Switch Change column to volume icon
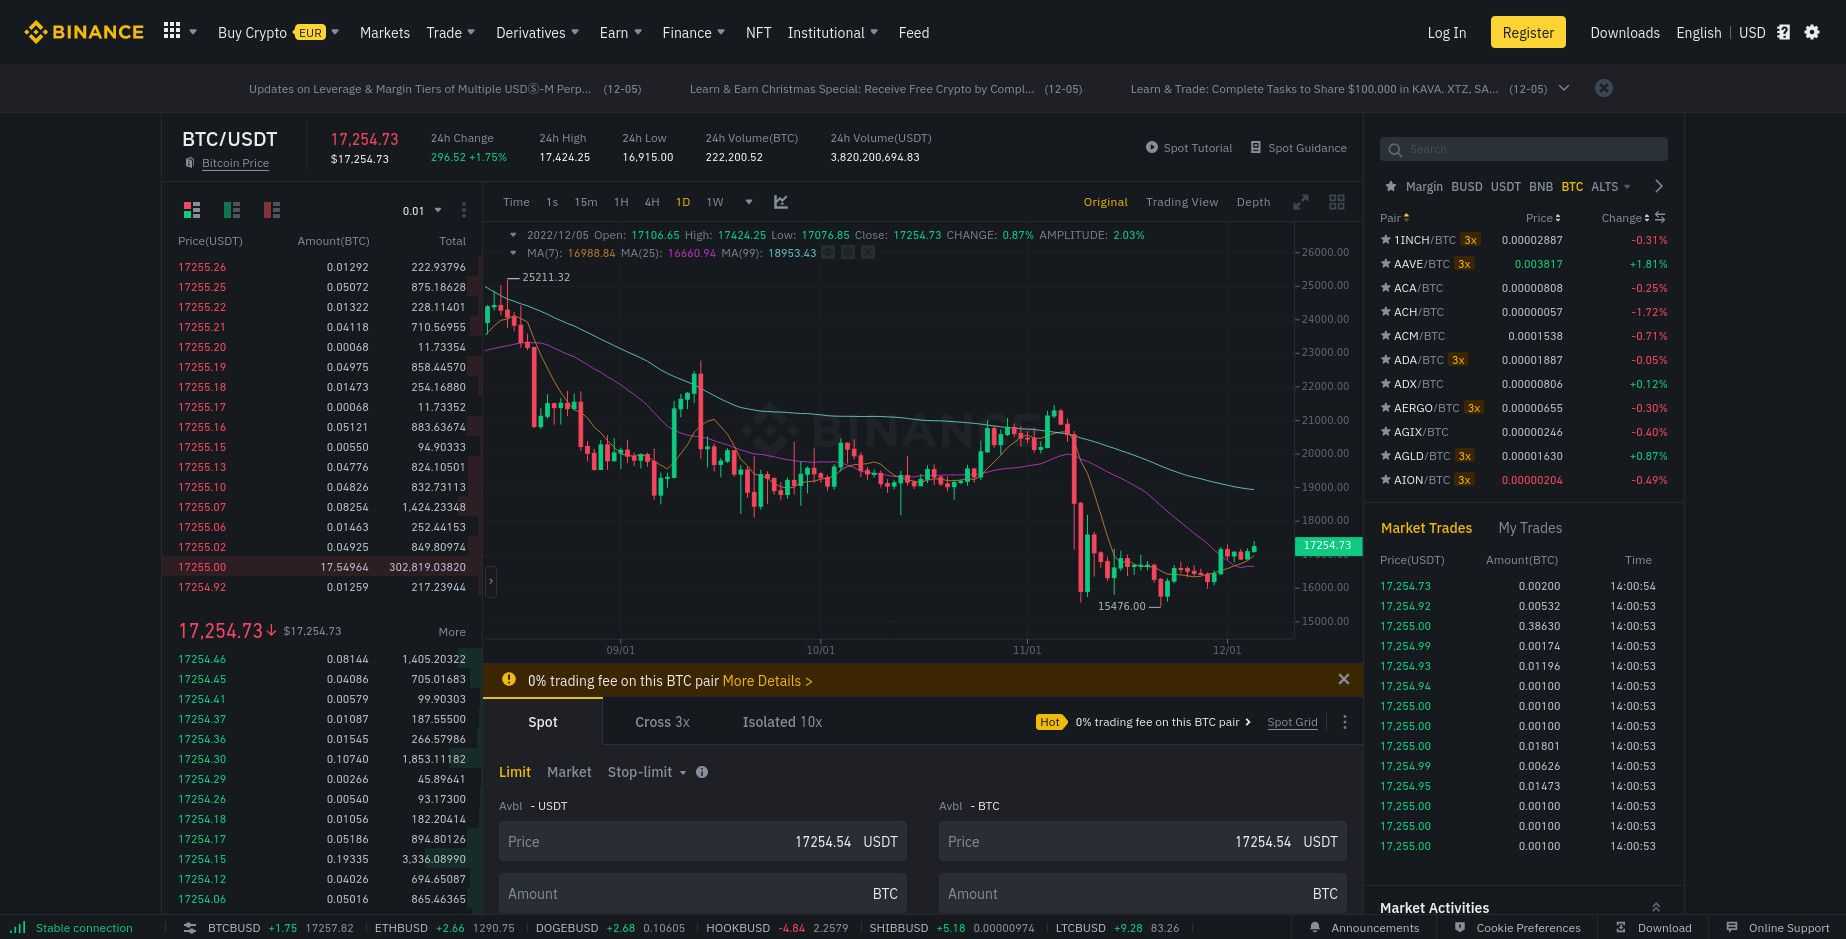This screenshot has width=1846, height=939. 1660,217
